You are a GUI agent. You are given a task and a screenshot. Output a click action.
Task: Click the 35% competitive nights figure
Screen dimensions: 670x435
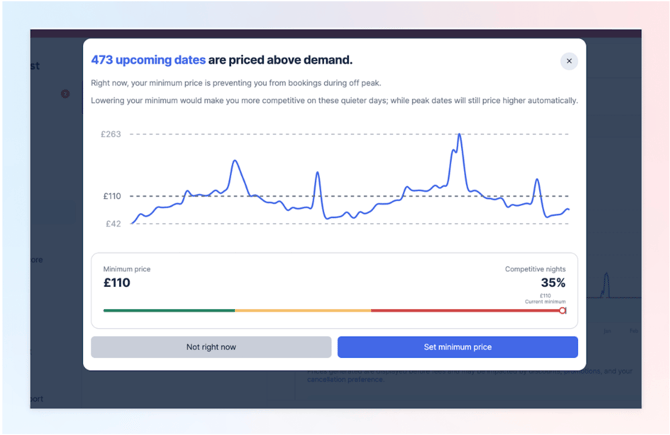point(553,283)
